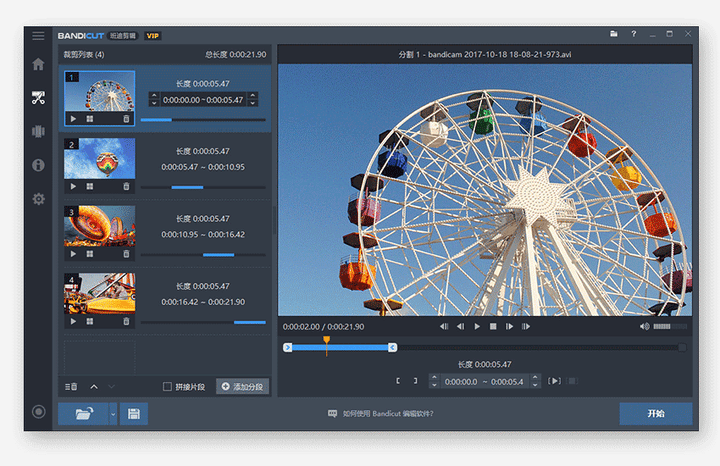
Task: Click the orange playhead marker on timeline
Action: click(326, 340)
